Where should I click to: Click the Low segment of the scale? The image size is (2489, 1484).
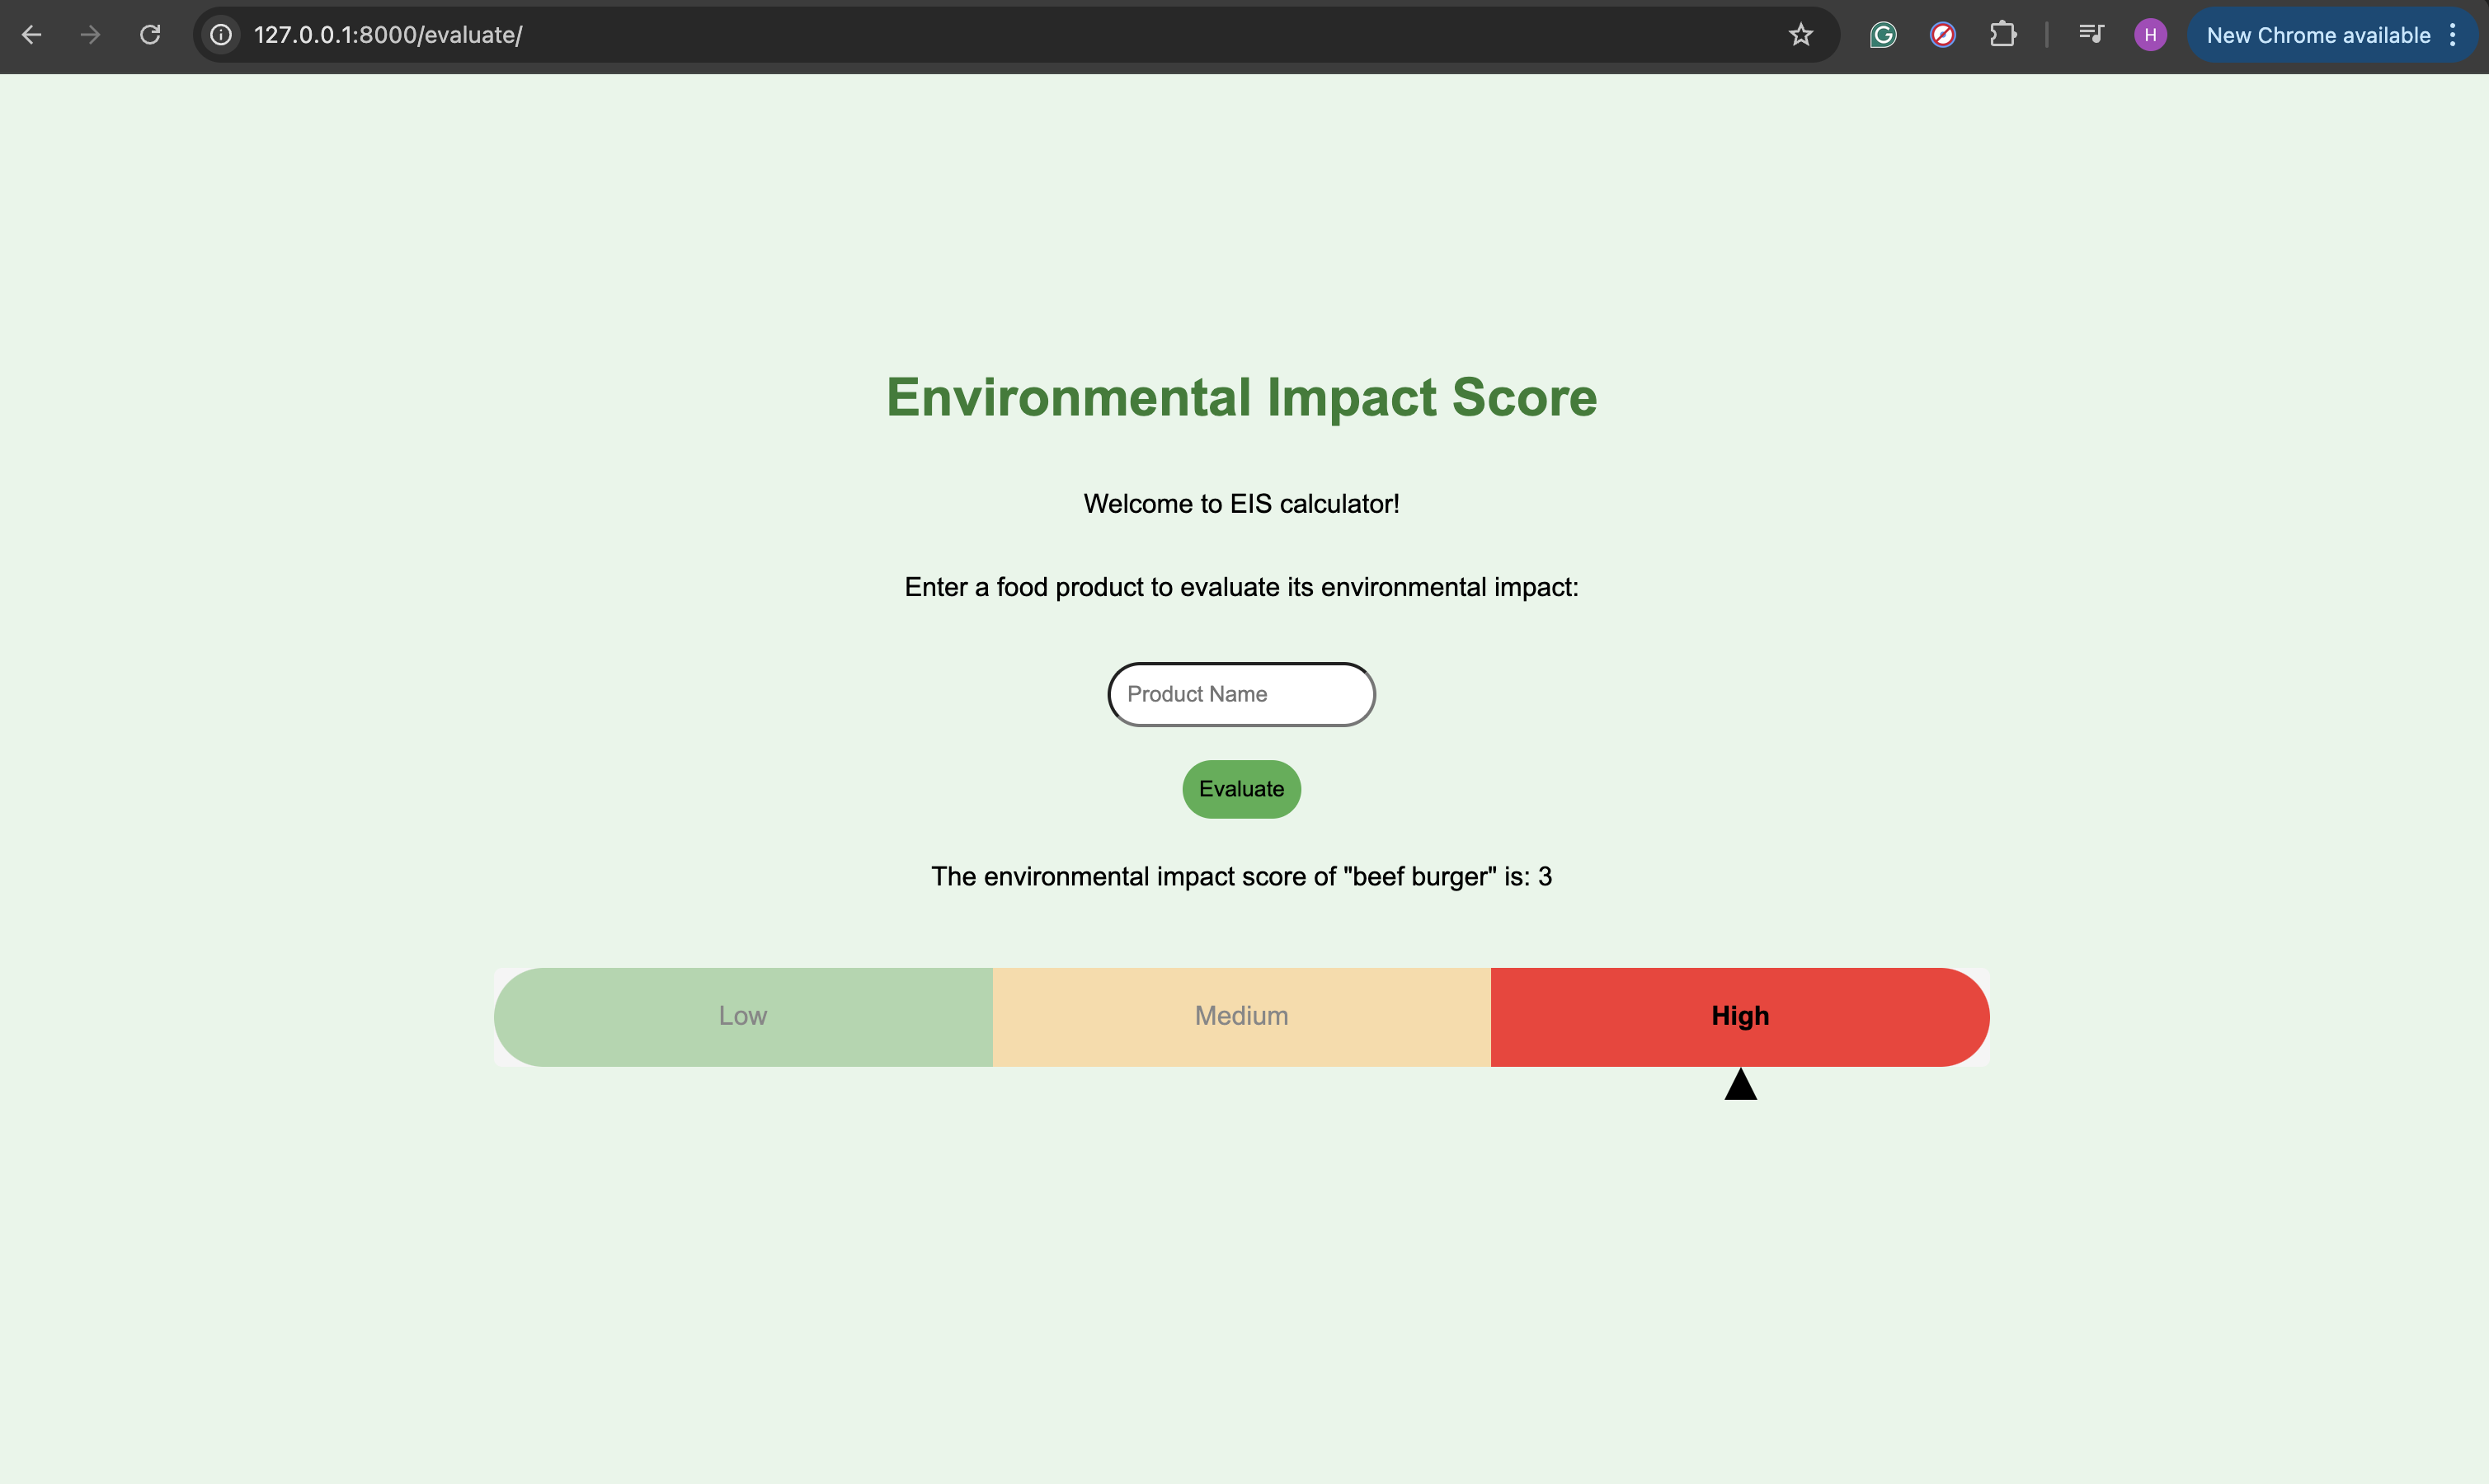tap(743, 1016)
